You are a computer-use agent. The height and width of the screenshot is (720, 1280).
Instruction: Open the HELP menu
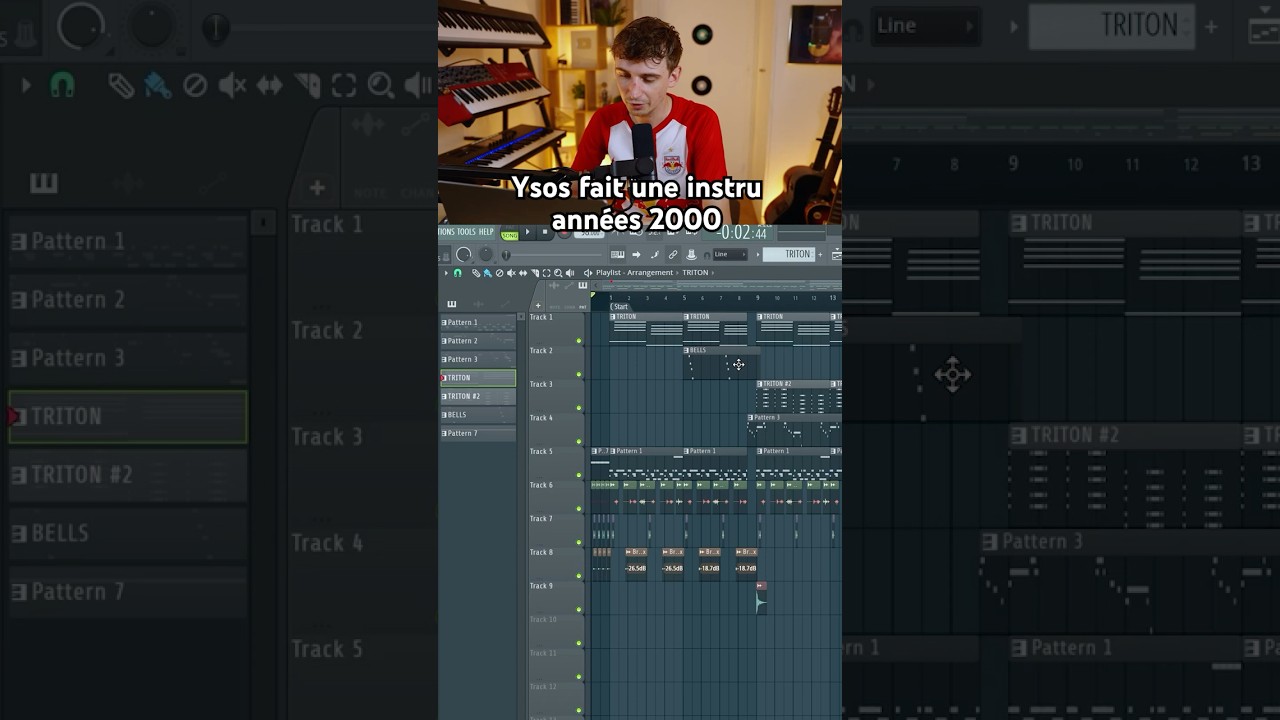[x=486, y=232]
